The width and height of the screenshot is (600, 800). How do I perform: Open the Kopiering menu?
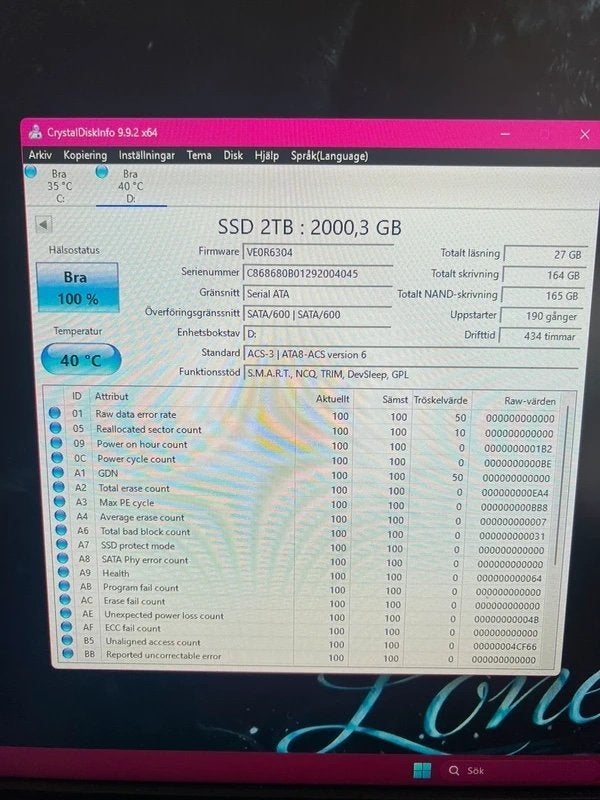(x=85, y=155)
